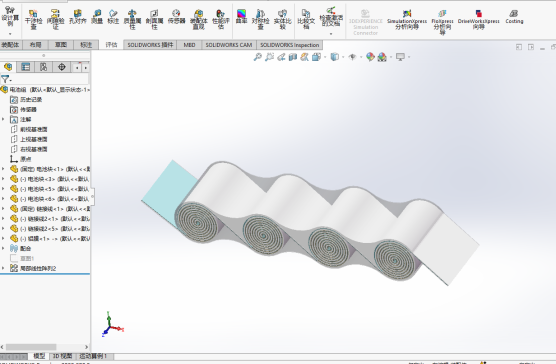This screenshot has width=556, height=364.
Task: Open 模型 model tab at bottom
Action: [x=39, y=356]
